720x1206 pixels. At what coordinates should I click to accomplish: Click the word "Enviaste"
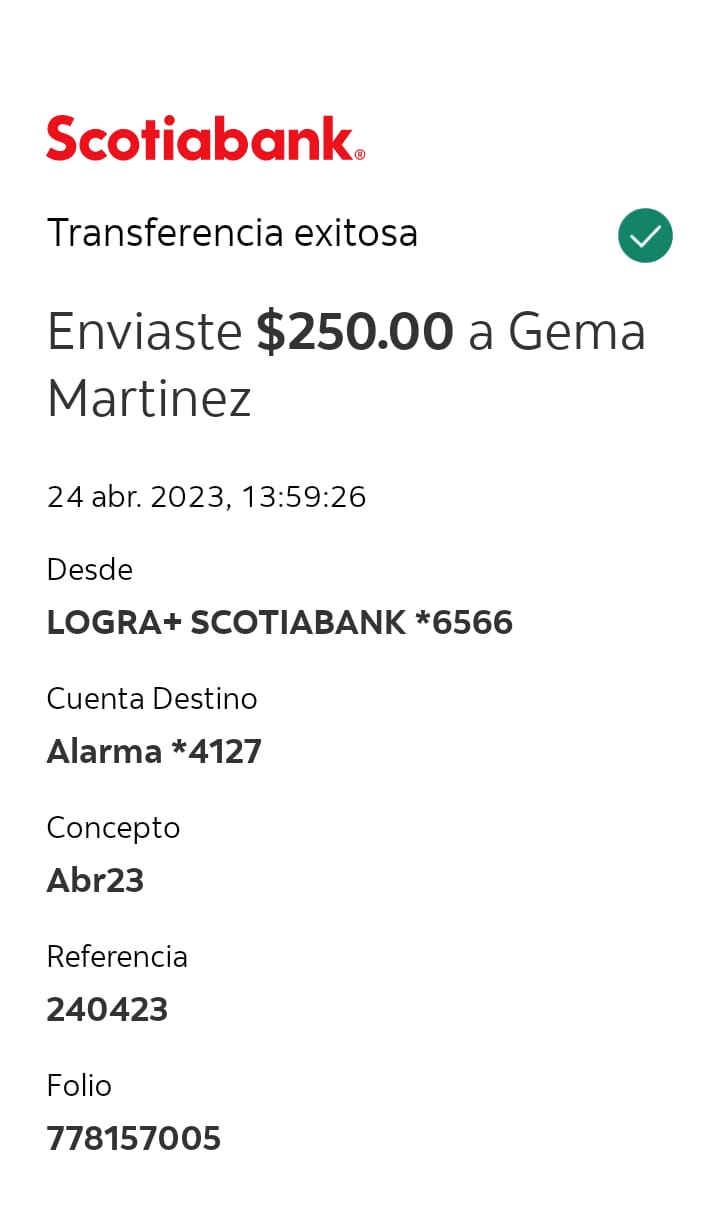144,332
